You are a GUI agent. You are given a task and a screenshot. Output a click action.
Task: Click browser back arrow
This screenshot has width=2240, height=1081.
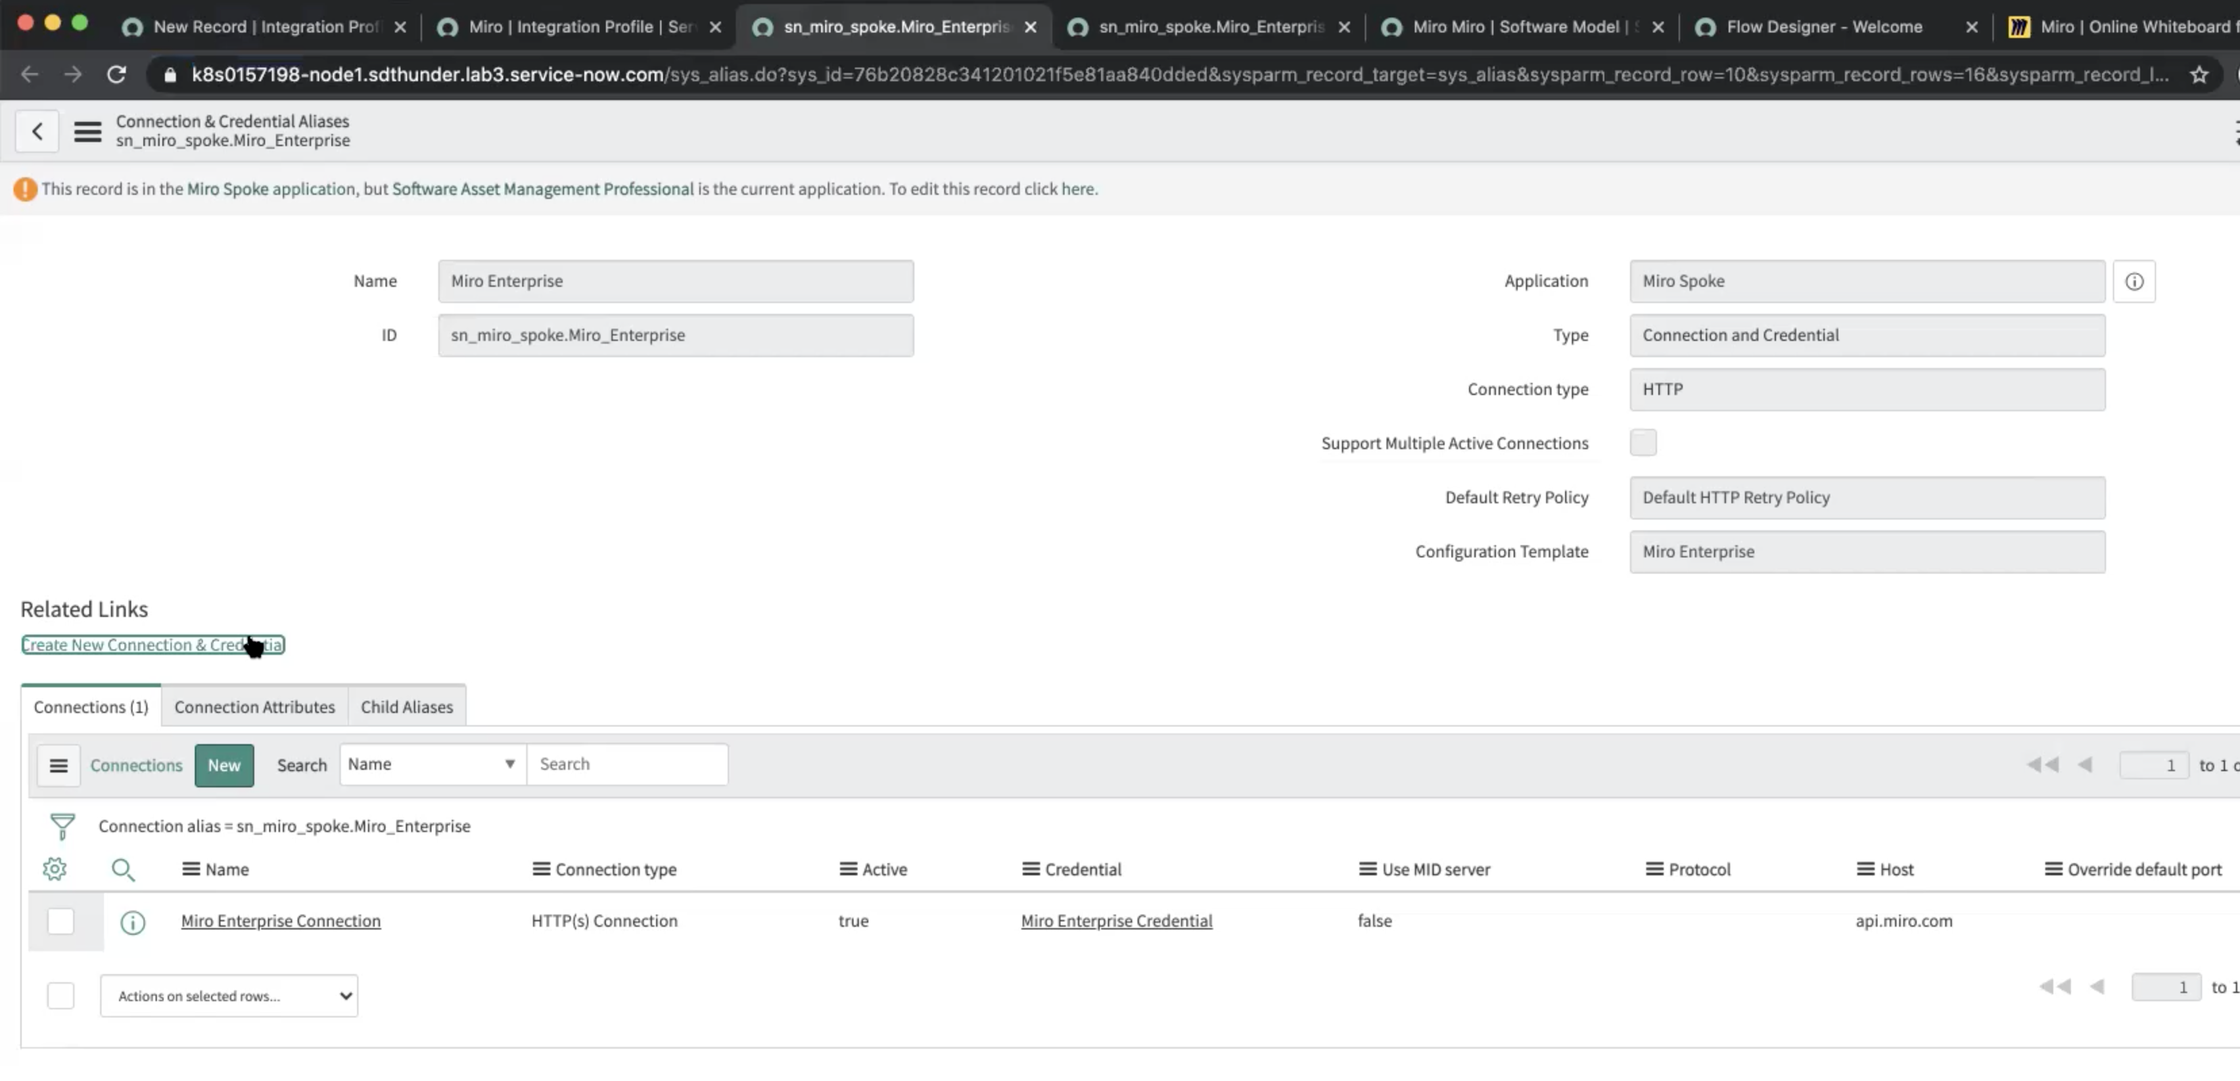[x=29, y=74]
